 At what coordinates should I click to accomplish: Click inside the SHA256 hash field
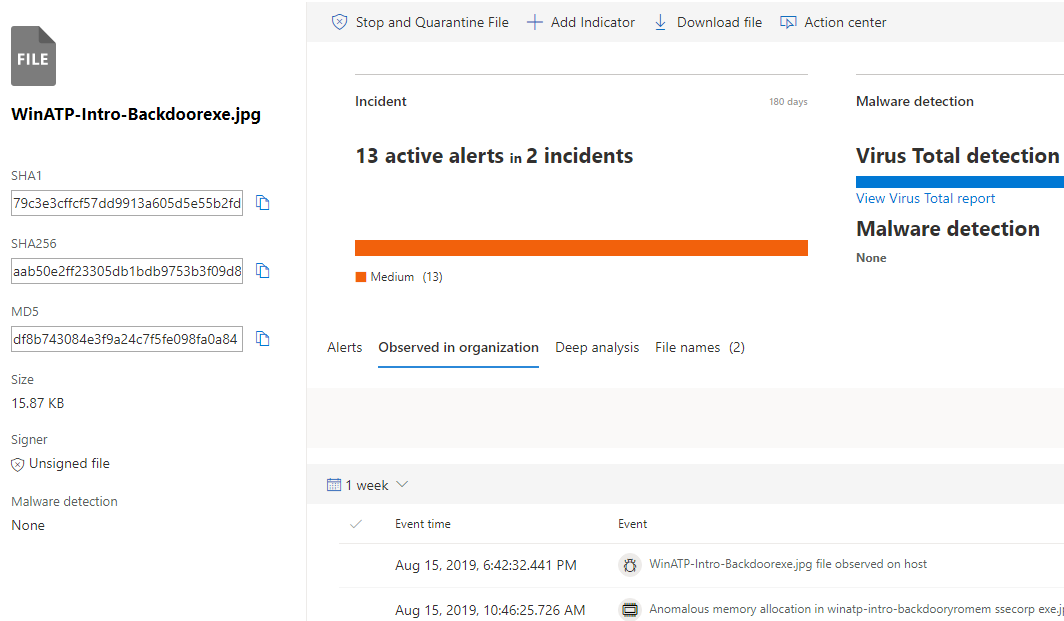(x=126, y=271)
